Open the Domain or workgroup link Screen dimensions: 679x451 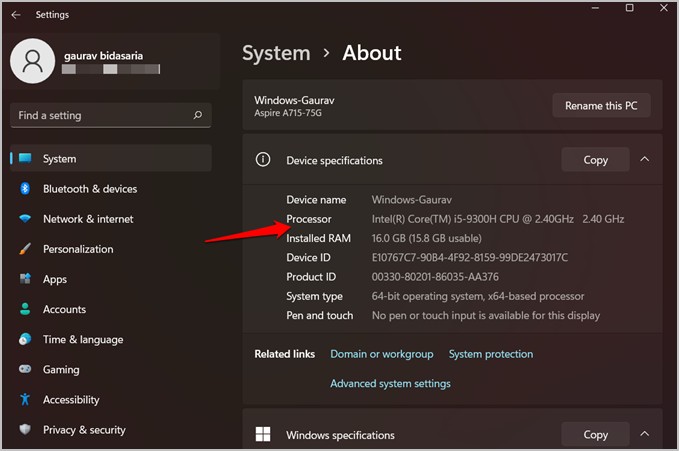pyautogui.click(x=382, y=354)
